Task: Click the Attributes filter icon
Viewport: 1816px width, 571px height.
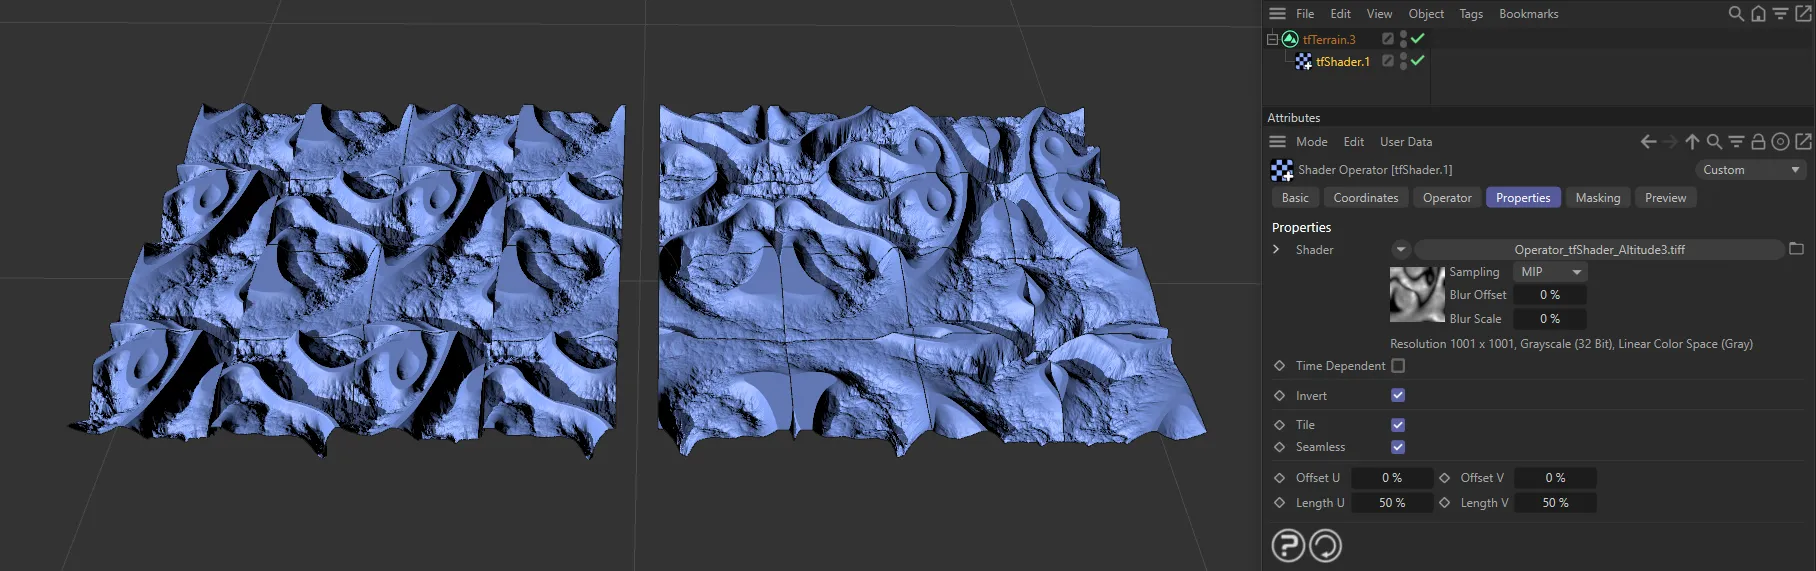Action: tap(1736, 142)
